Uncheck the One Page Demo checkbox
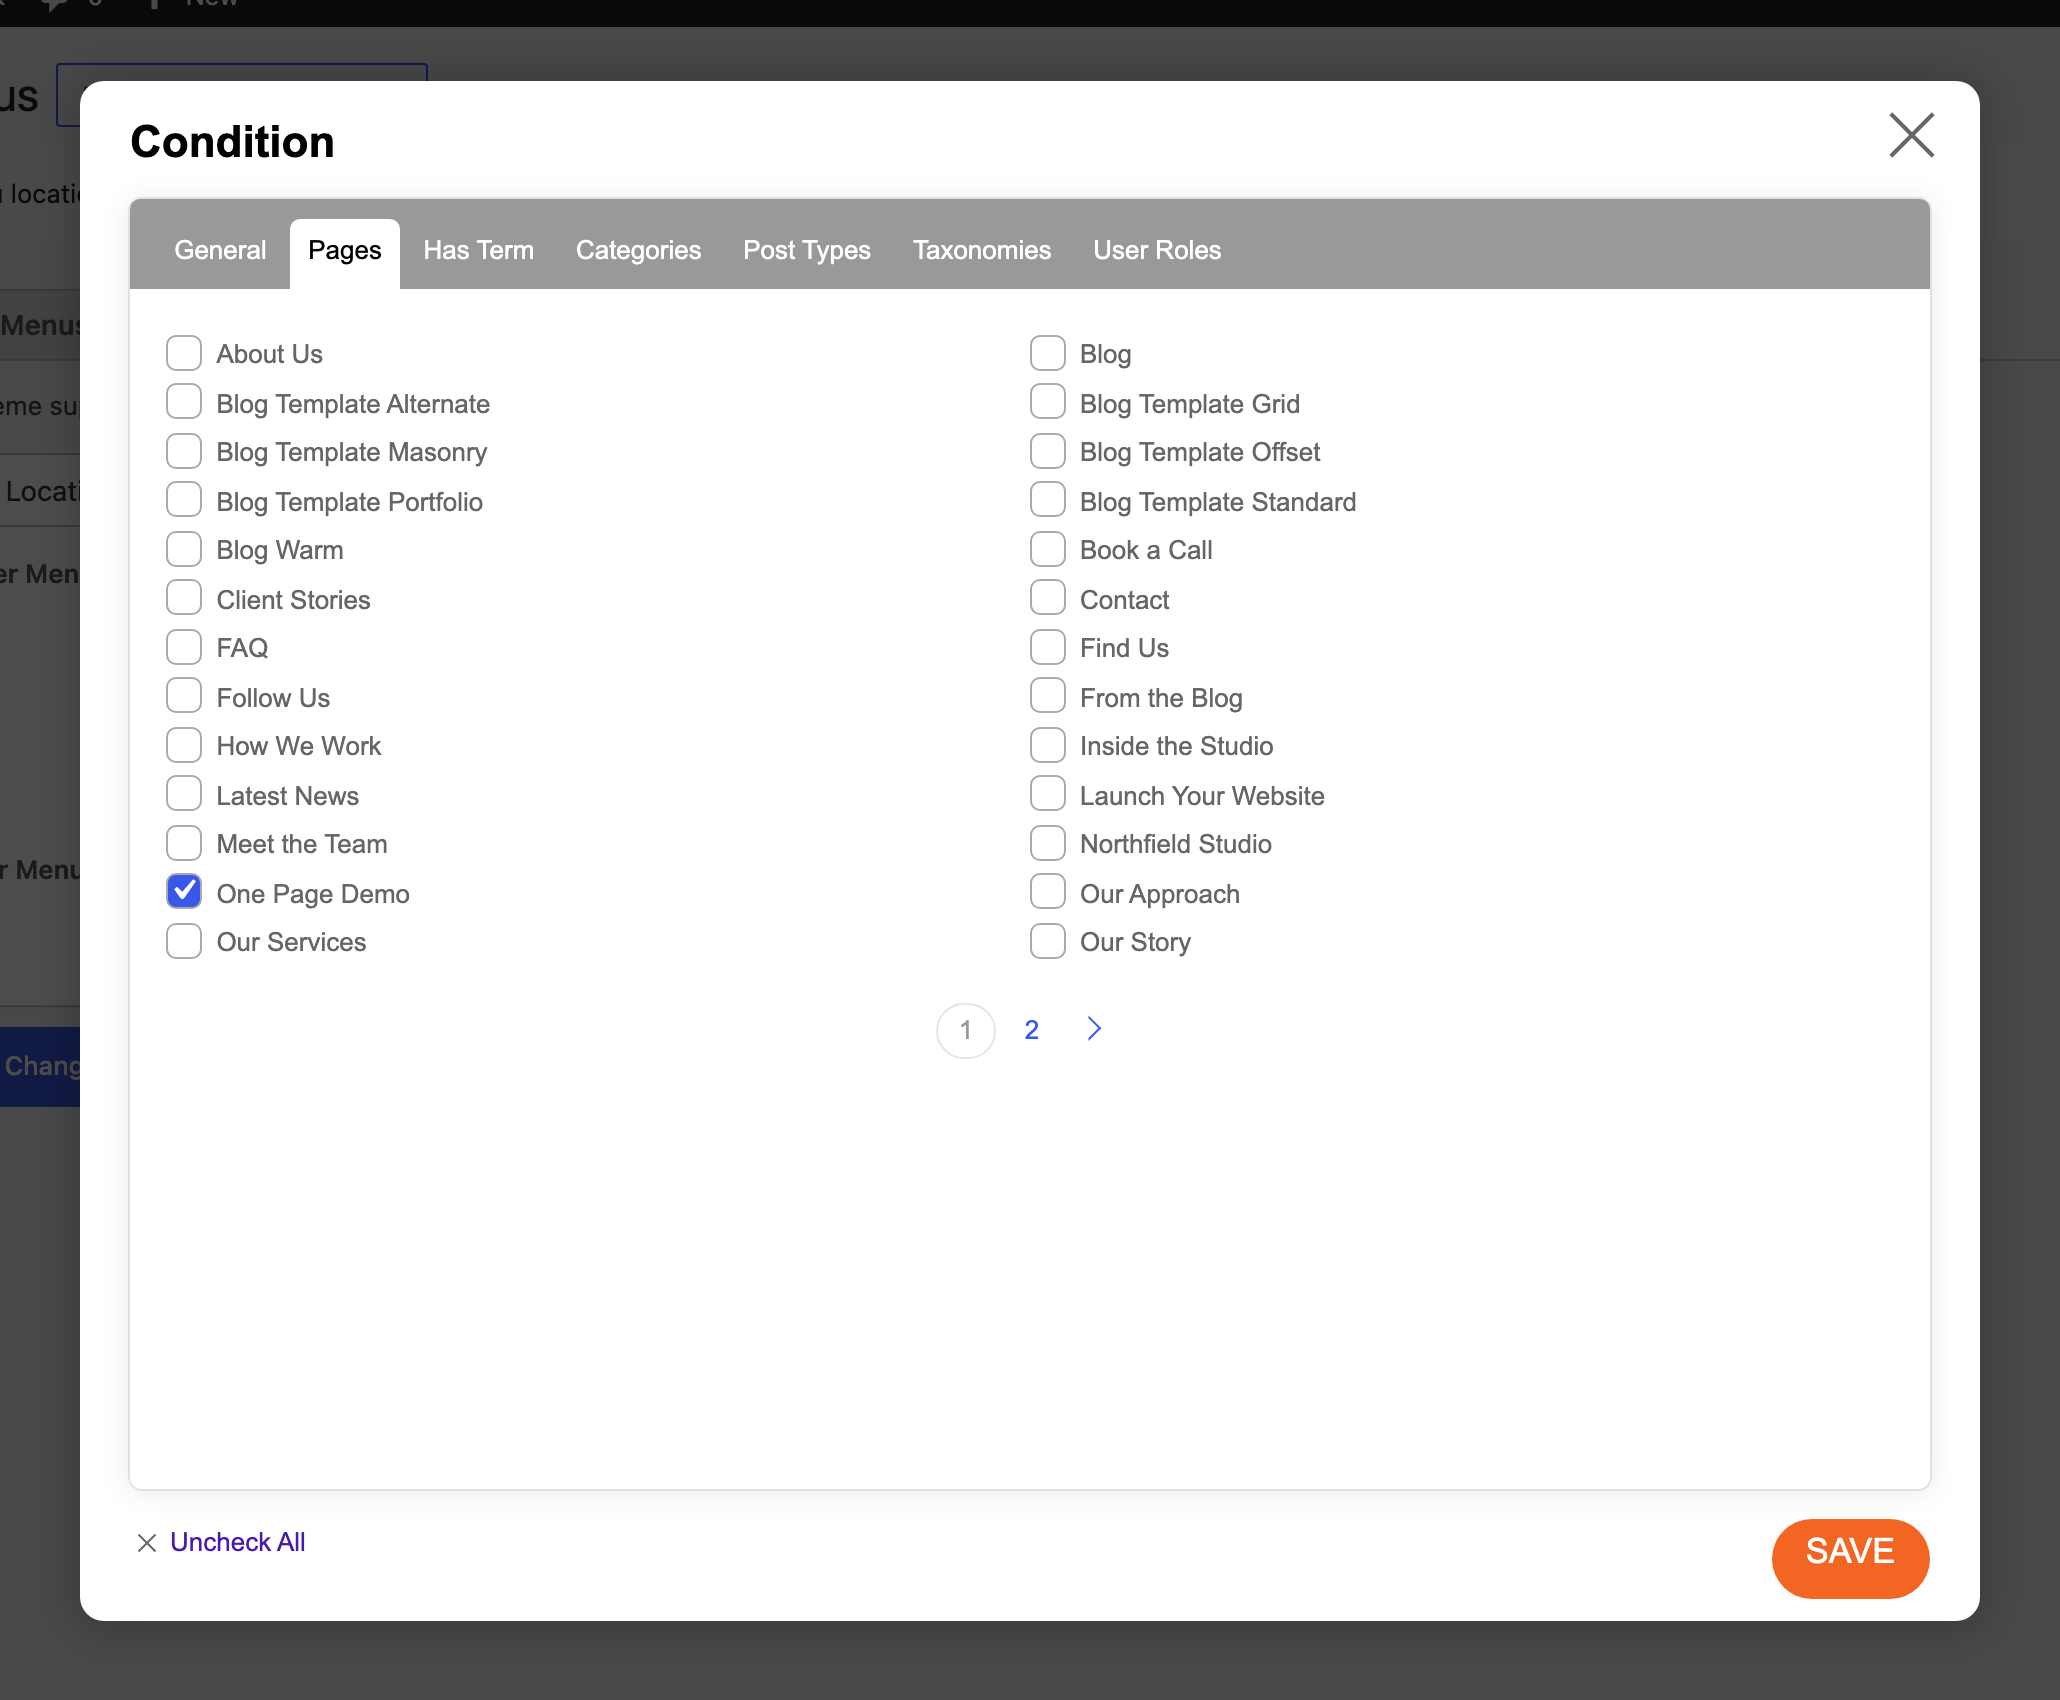 184,892
